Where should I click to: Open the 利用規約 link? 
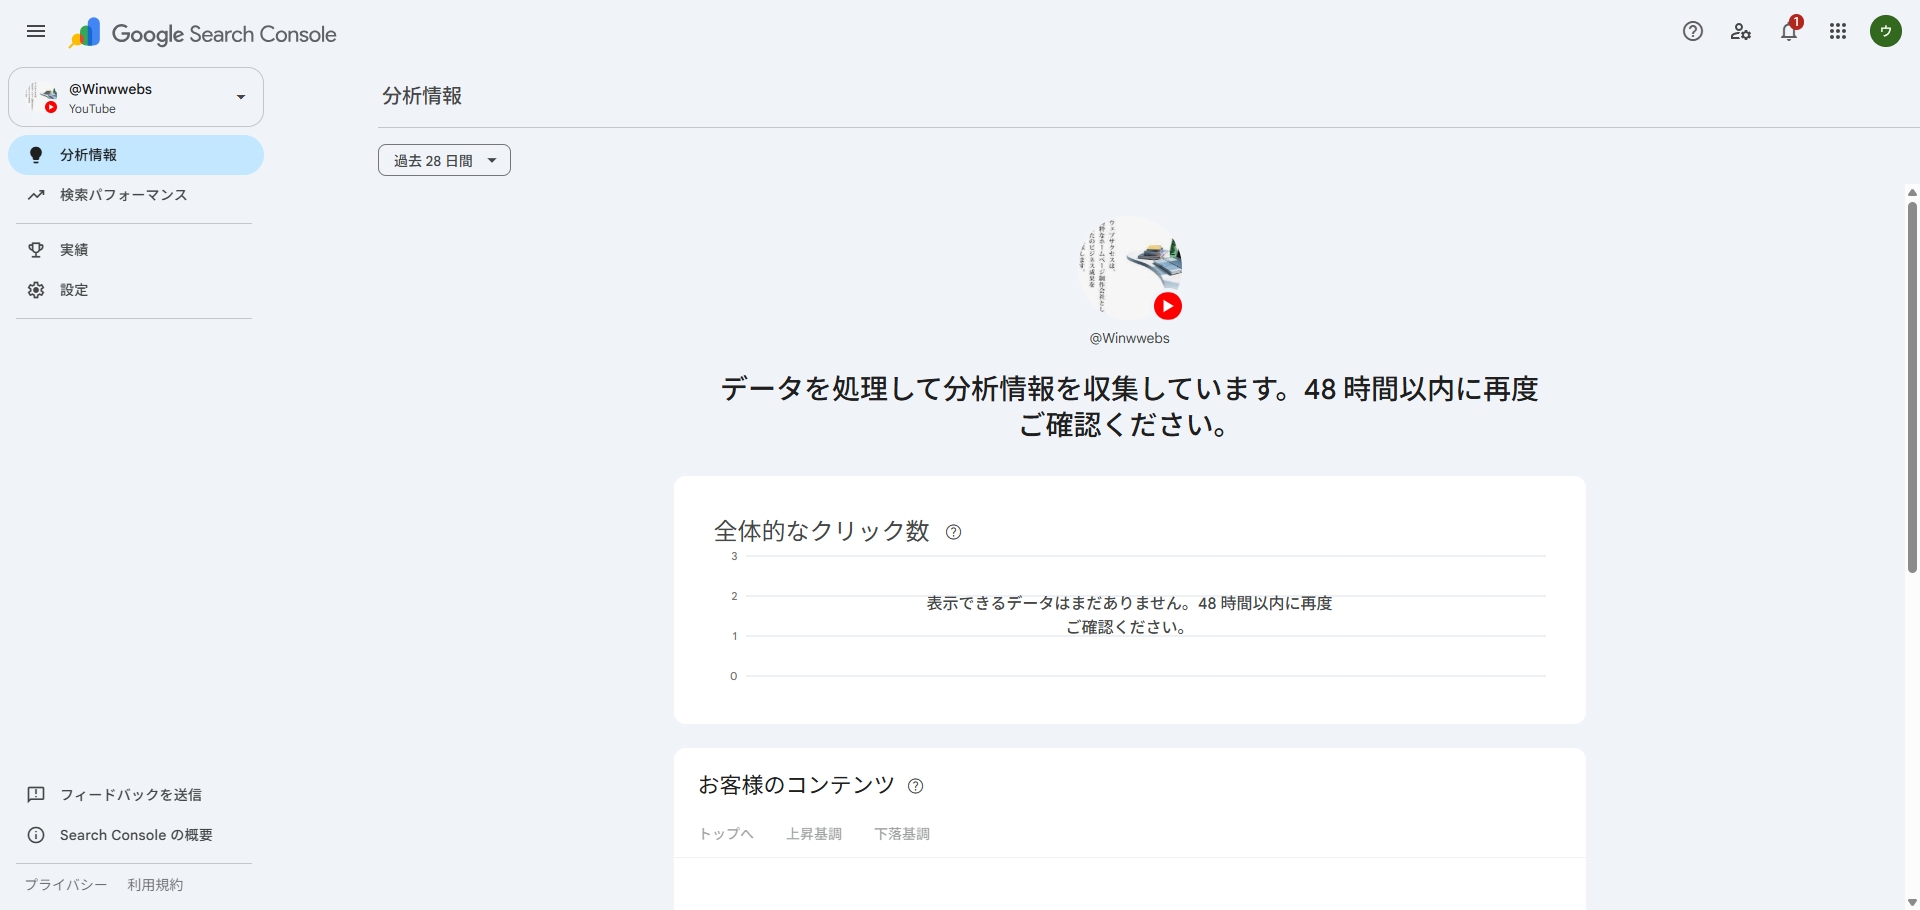click(x=155, y=885)
